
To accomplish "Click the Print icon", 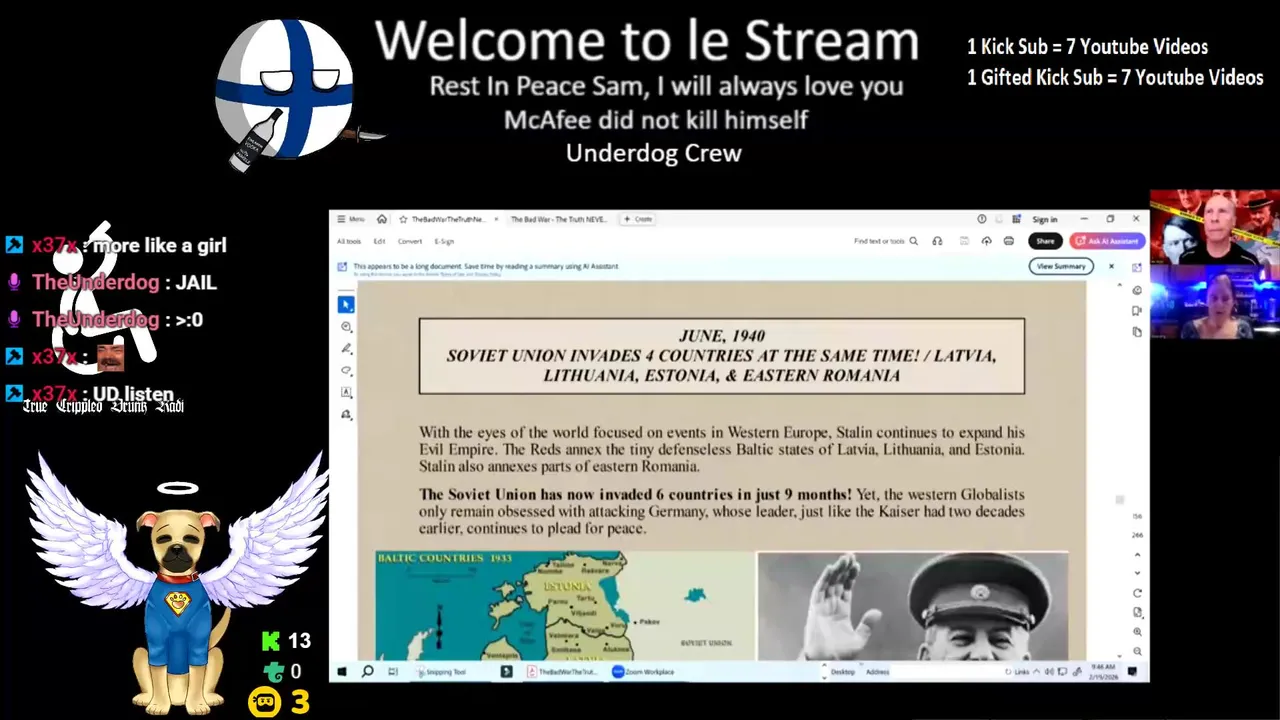I will [1009, 241].
